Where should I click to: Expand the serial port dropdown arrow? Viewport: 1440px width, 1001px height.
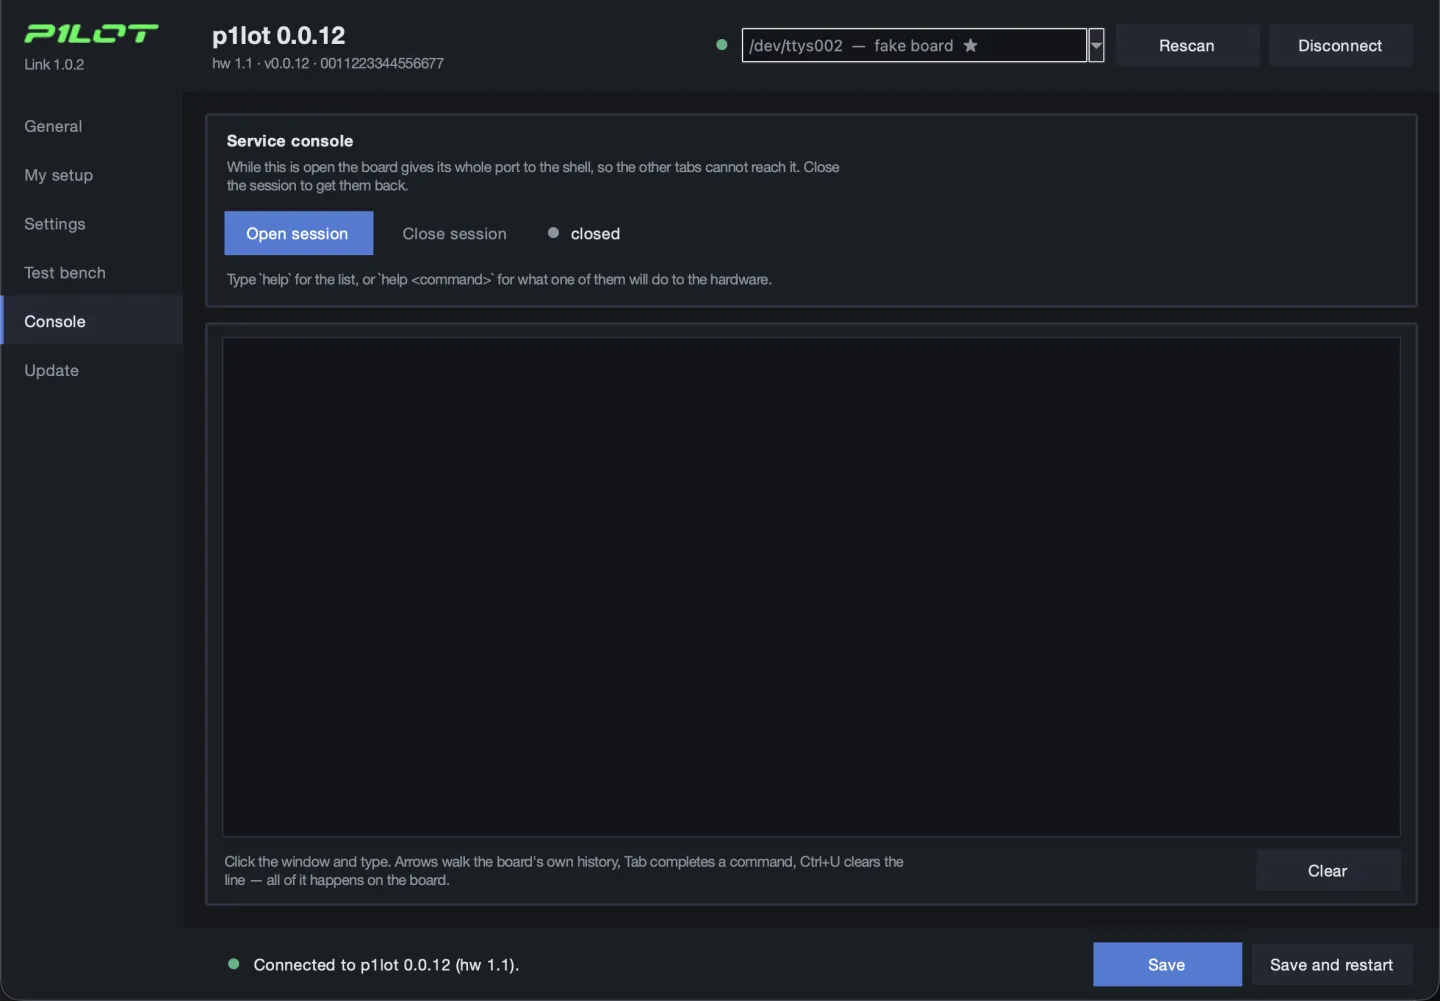[x=1096, y=45]
